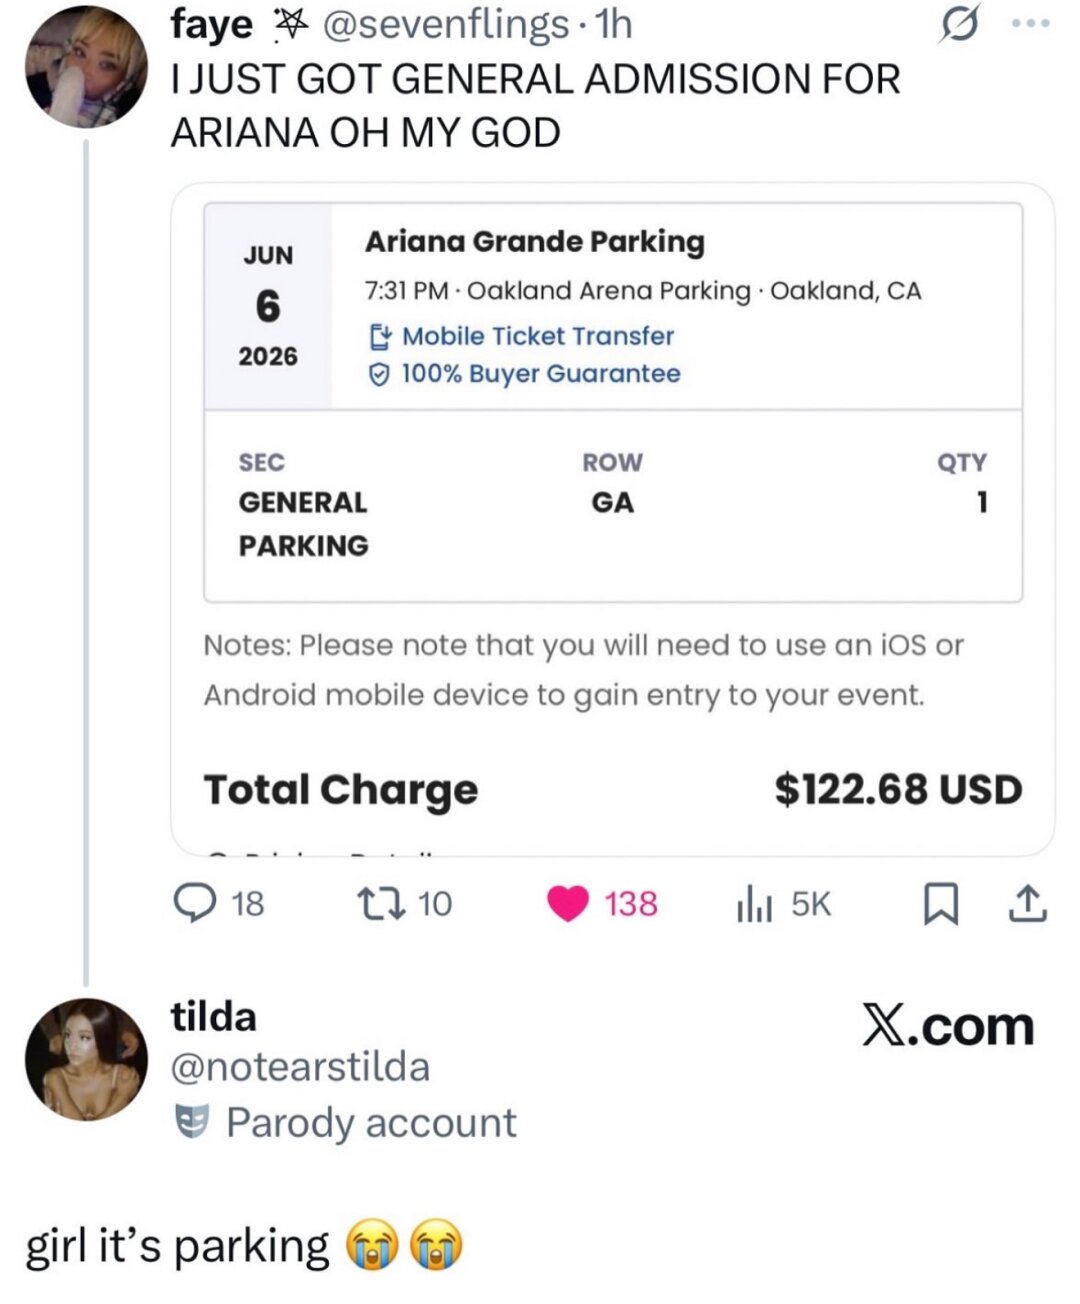The width and height of the screenshot is (1080, 1304).
Task: Open view analytics showing 5K
Action: coord(755,904)
